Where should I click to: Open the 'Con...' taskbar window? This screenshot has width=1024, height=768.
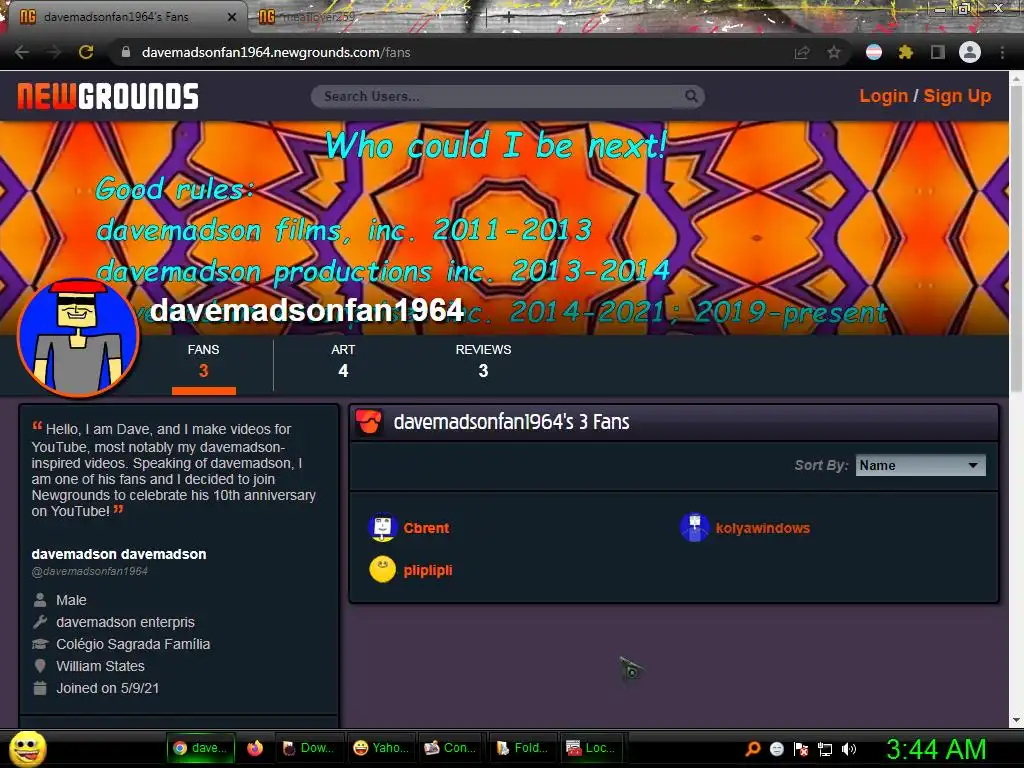point(450,748)
